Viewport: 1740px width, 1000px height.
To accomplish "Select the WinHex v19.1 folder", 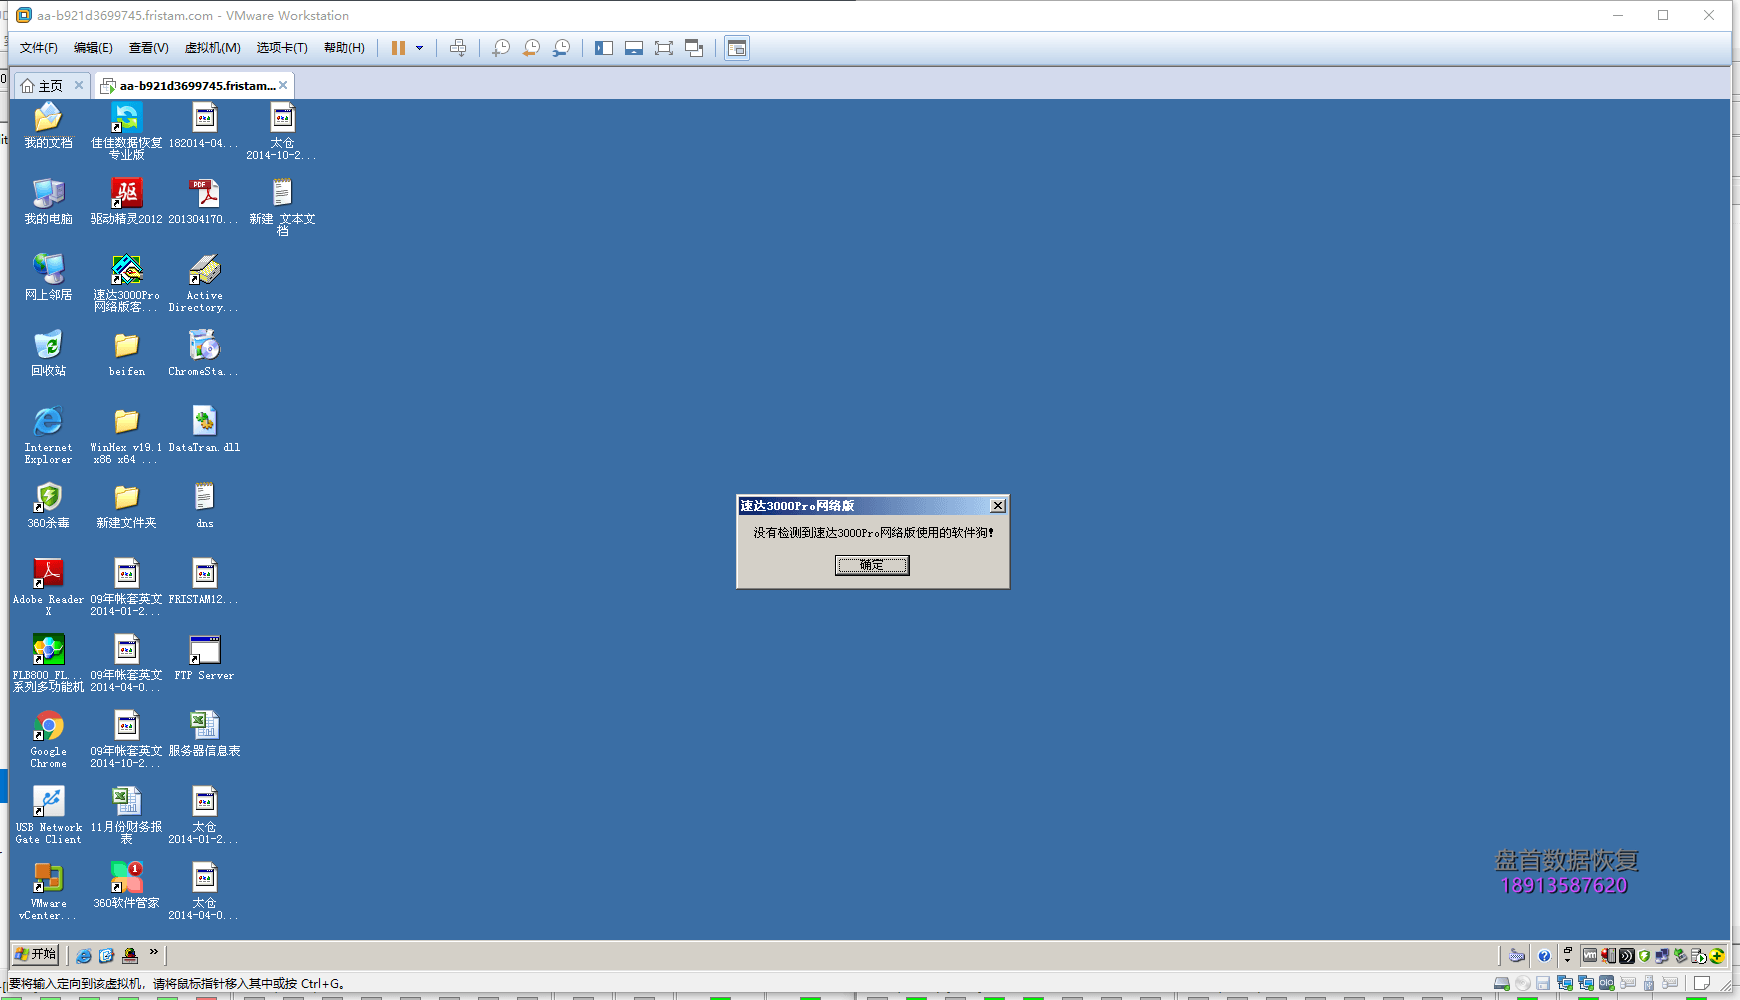I will [126, 435].
